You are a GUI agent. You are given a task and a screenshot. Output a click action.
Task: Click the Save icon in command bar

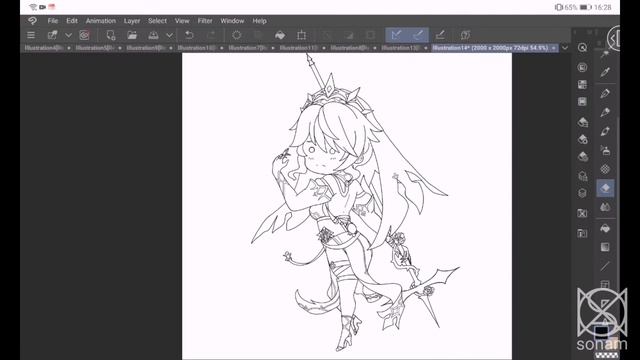[x=153, y=35]
